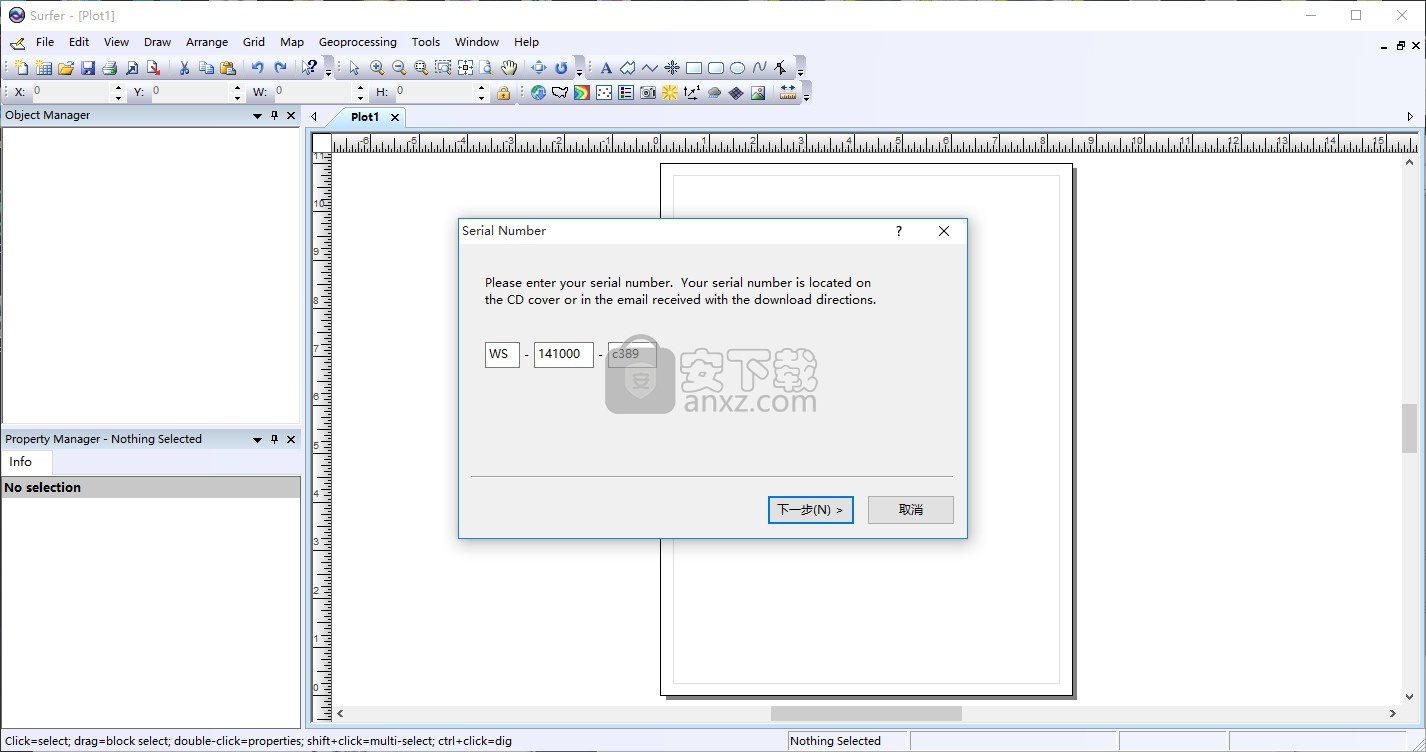The image size is (1426, 752).
Task: Paste from clipboard icon
Action: point(228,68)
